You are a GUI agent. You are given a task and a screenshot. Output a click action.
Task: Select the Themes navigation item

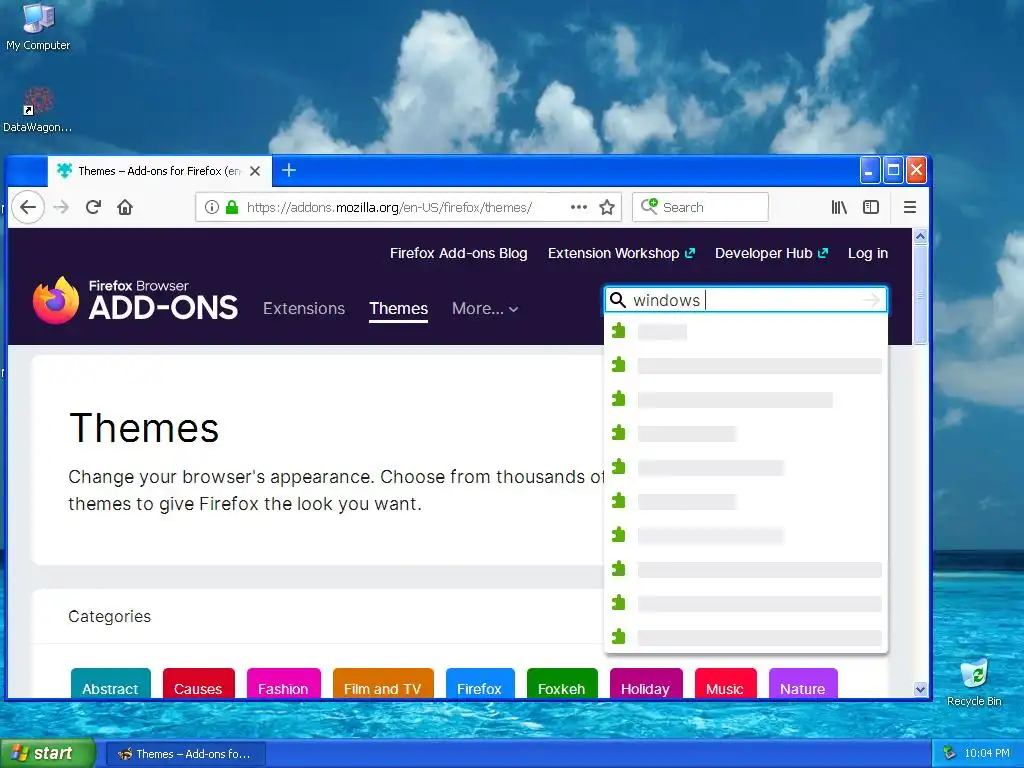click(x=398, y=308)
